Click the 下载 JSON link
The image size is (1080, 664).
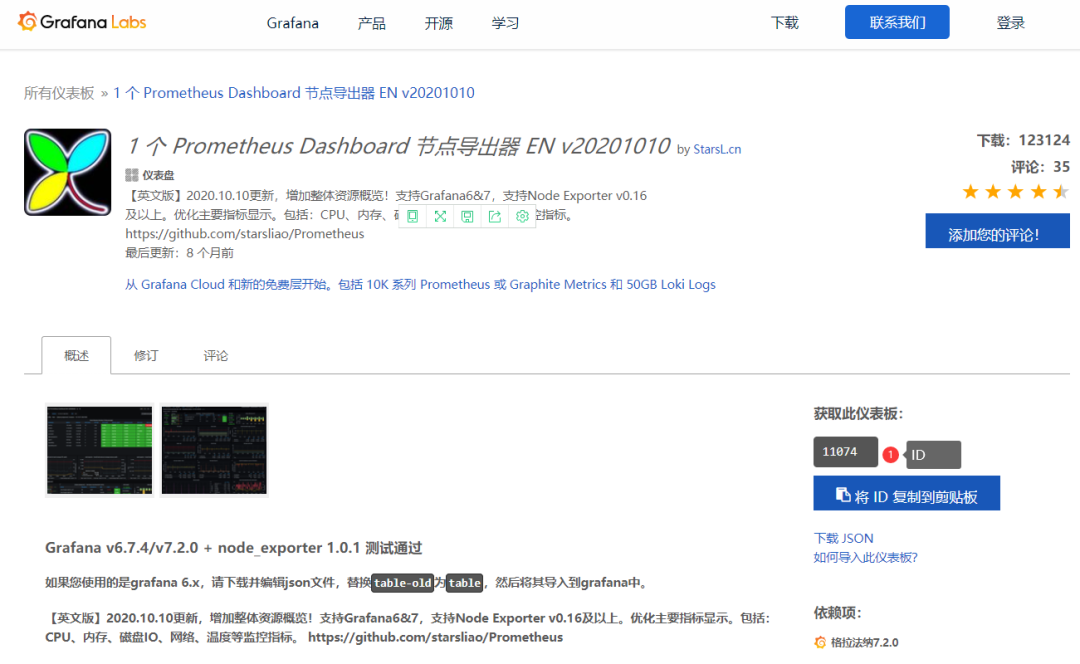coord(844,538)
